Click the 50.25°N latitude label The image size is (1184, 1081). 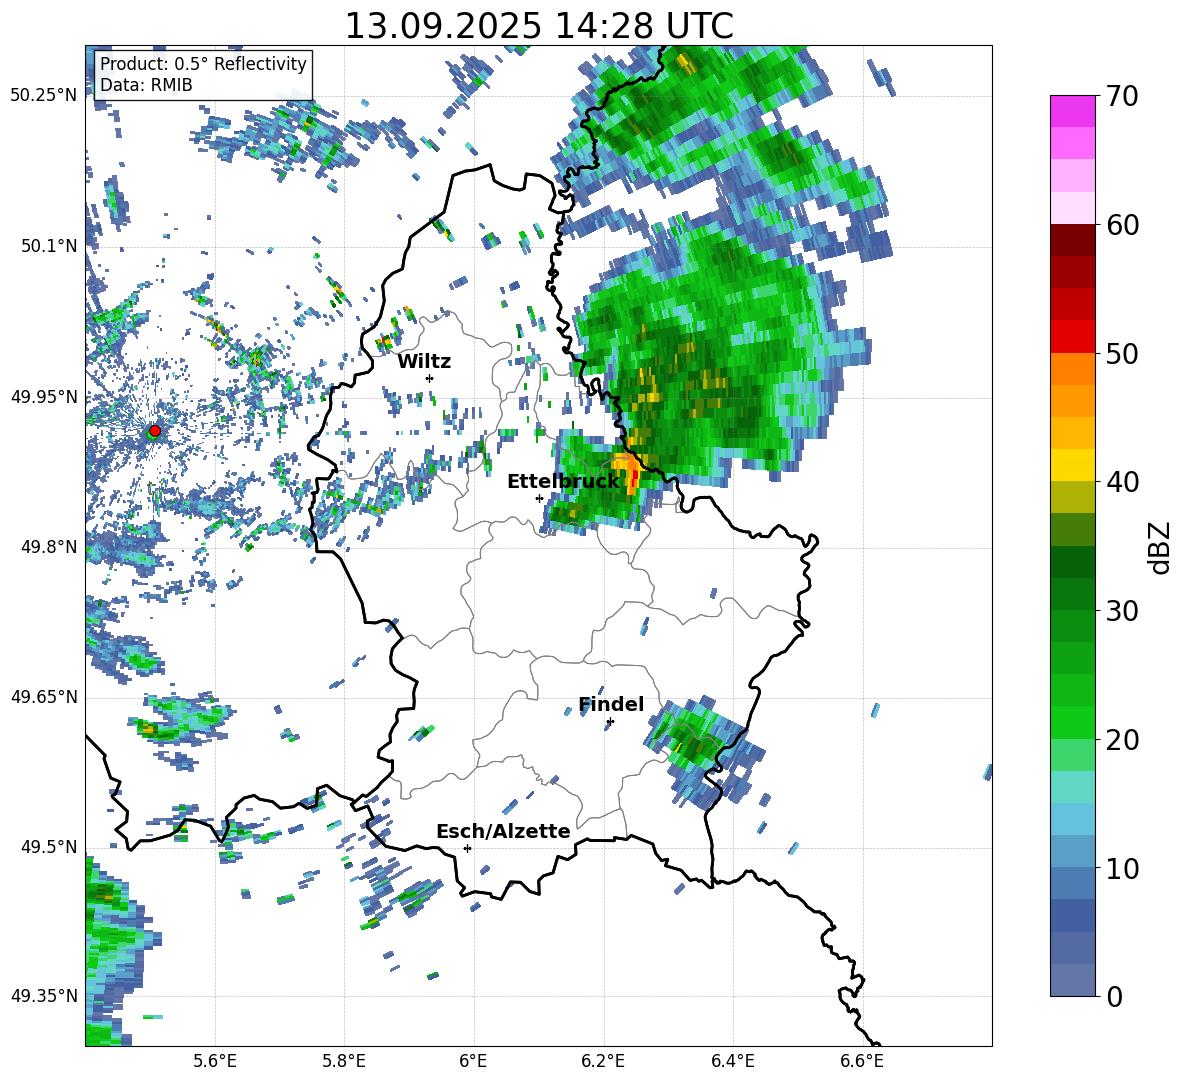[x=44, y=96]
